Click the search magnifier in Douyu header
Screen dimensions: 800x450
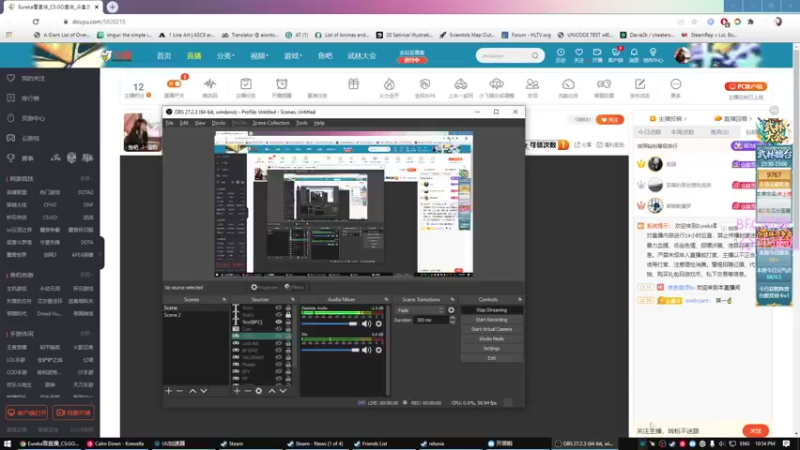[x=535, y=56]
